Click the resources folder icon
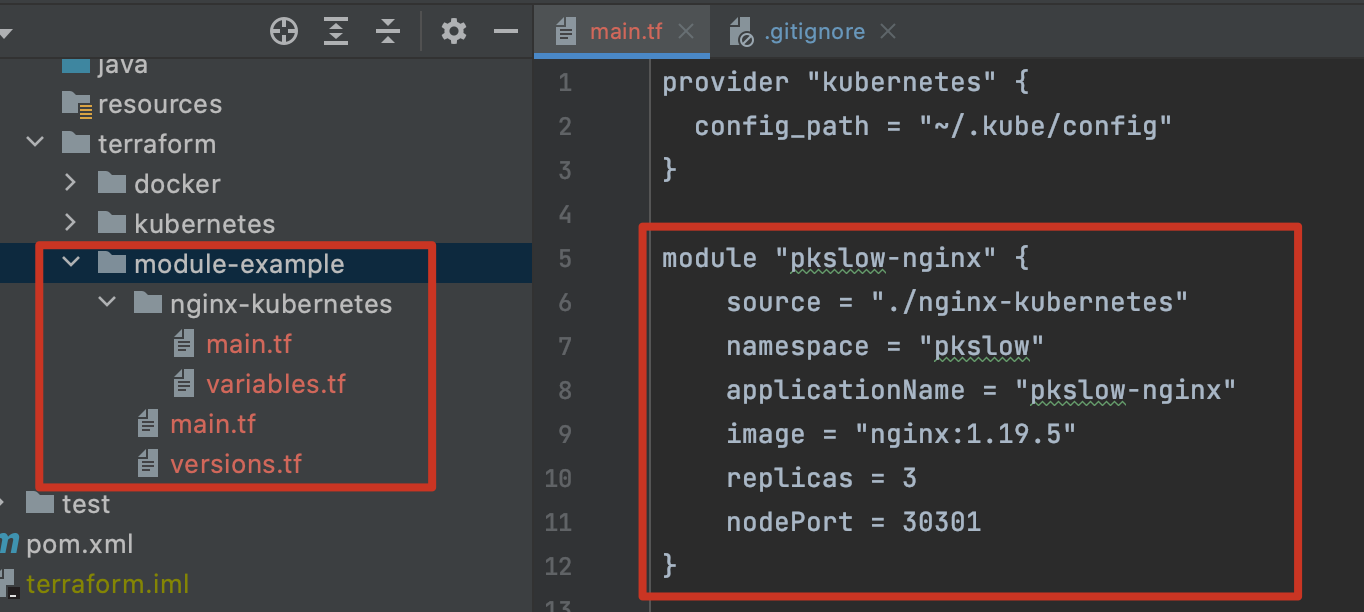This screenshot has width=1364, height=612. 76,103
